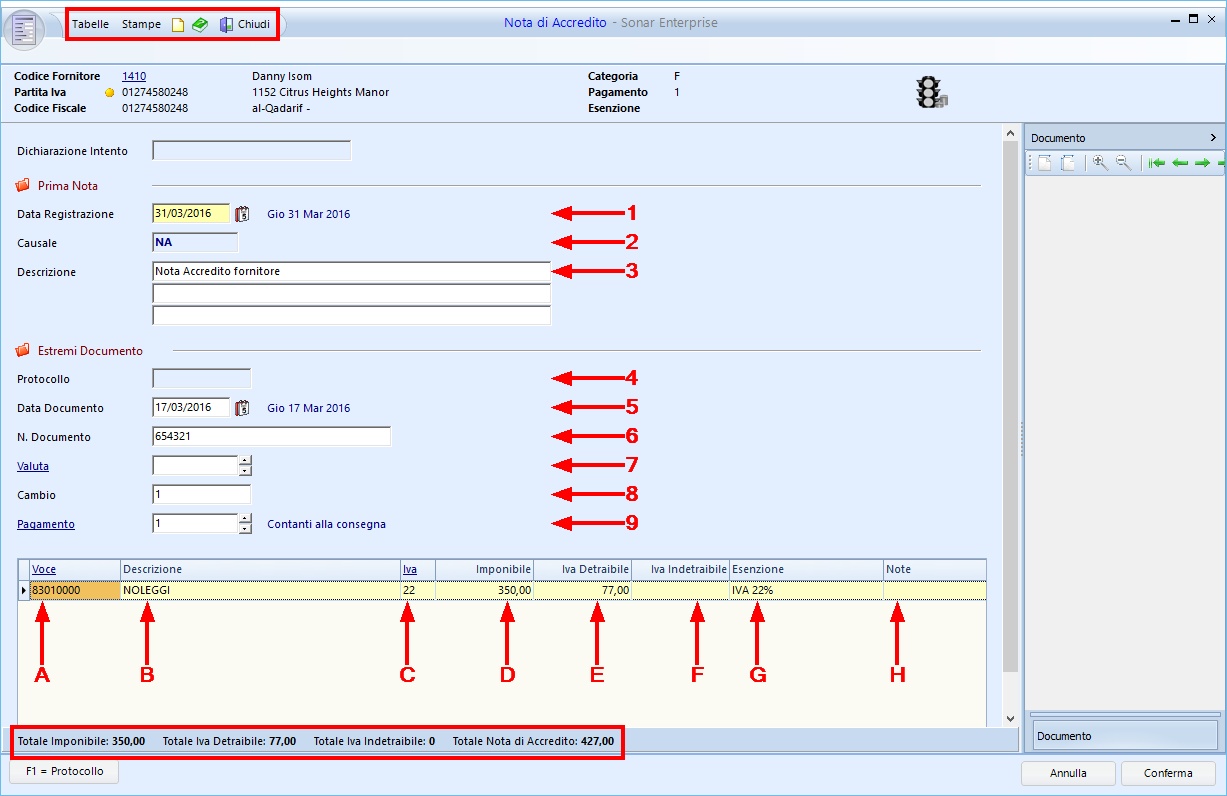Open calendar picker for Data Registrazione

point(242,214)
